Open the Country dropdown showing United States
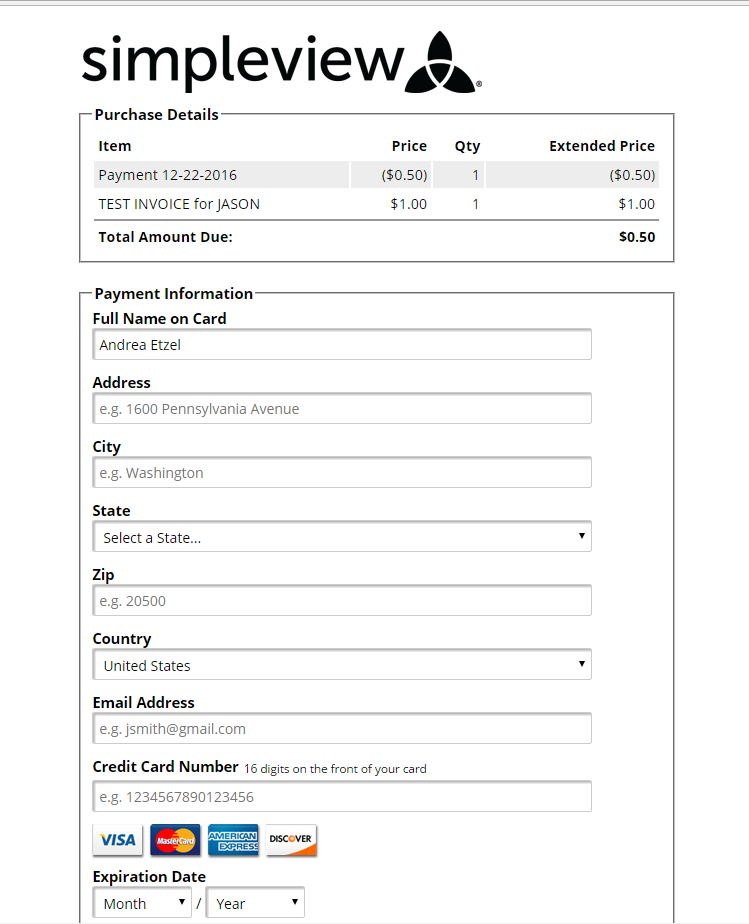This screenshot has width=749, height=924. [342, 665]
